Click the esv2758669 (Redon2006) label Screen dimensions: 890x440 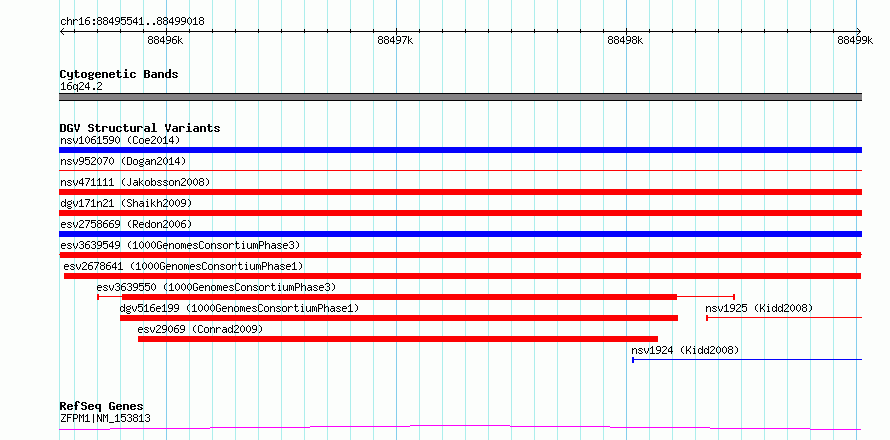click(x=126, y=224)
